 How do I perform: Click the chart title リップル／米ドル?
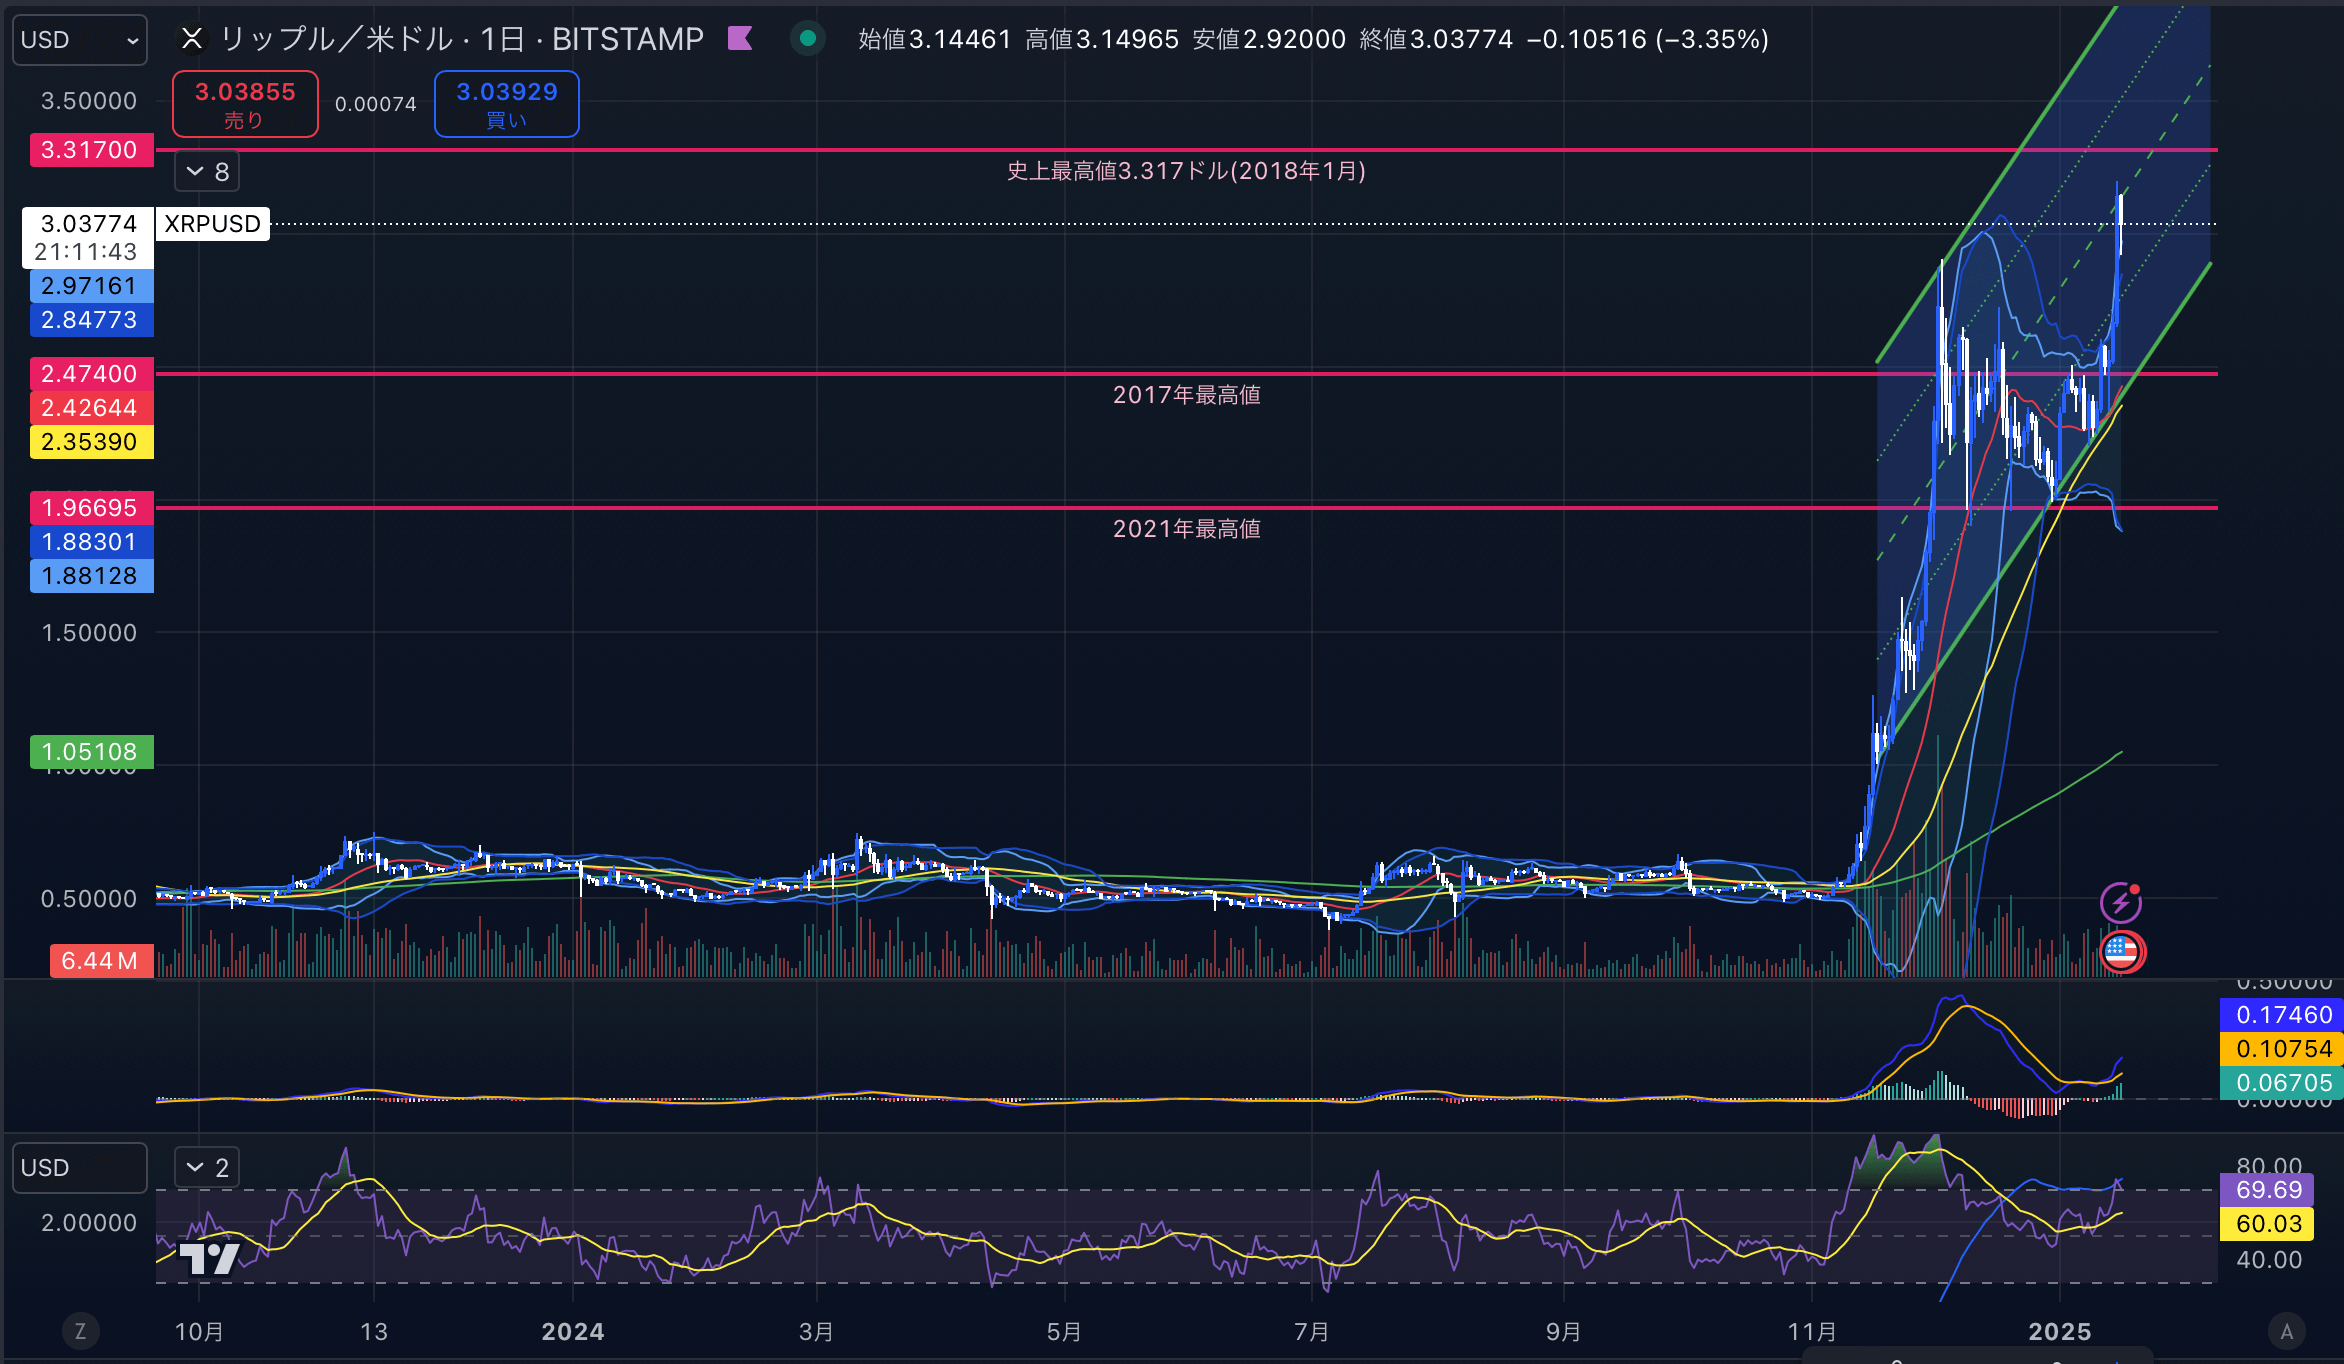click(x=336, y=39)
